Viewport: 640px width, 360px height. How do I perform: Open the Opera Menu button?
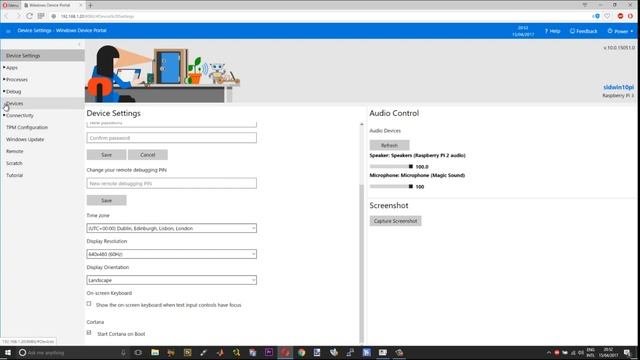click(10, 5)
